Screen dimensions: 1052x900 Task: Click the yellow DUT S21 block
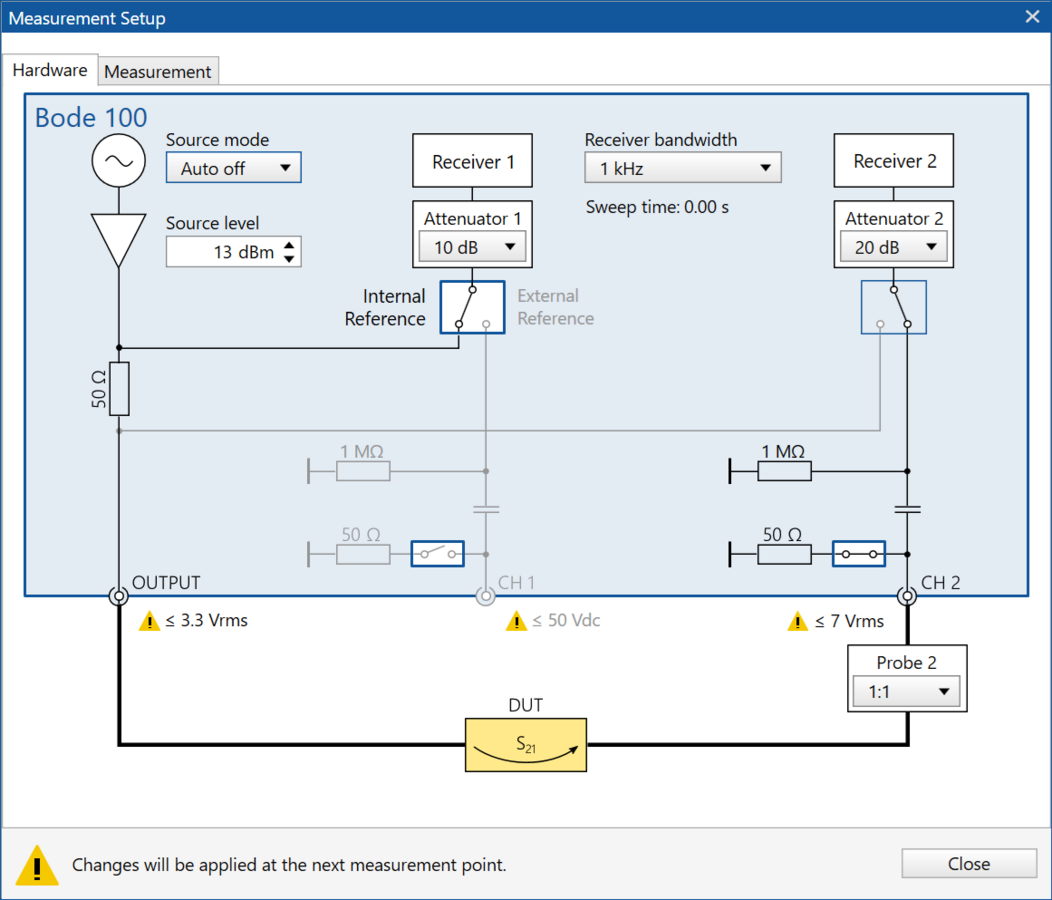coord(526,745)
